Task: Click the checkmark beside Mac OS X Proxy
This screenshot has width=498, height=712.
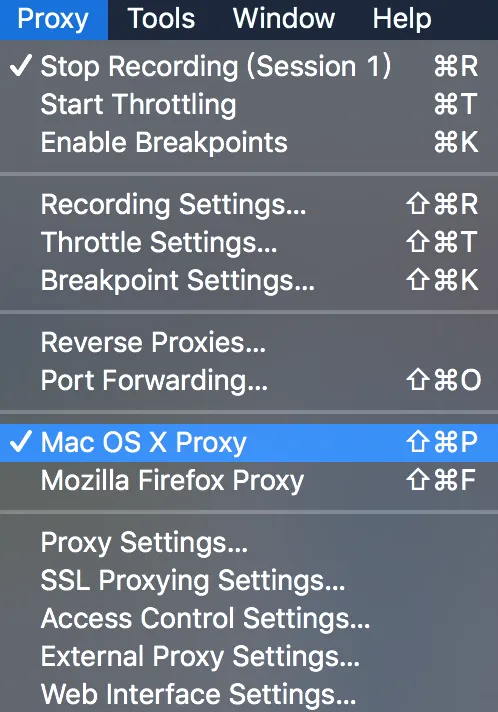Action: pos(20,442)
